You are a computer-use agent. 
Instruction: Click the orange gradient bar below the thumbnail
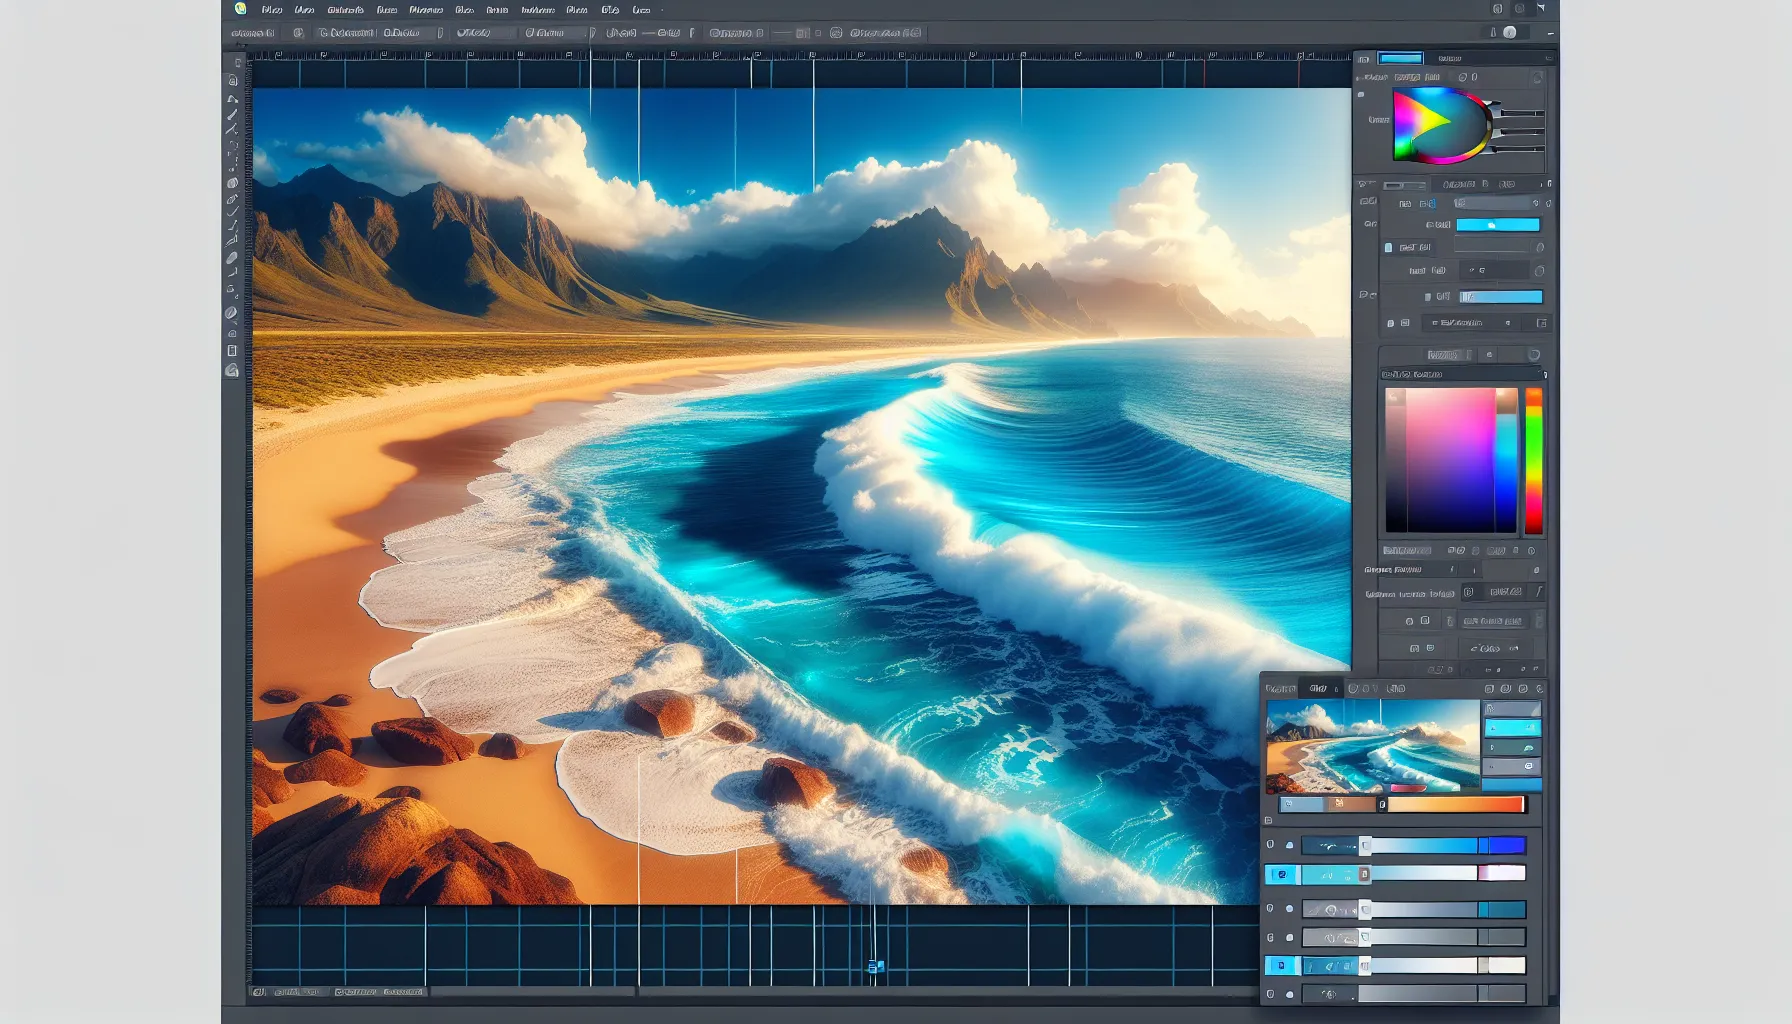click(1455, 805)
